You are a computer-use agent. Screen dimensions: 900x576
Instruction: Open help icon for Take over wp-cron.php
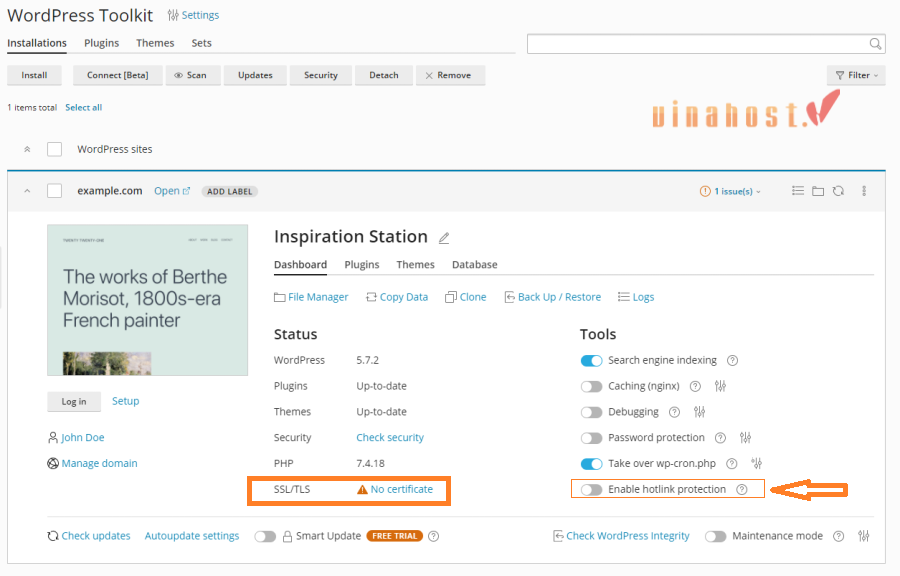tap(732, 464)
